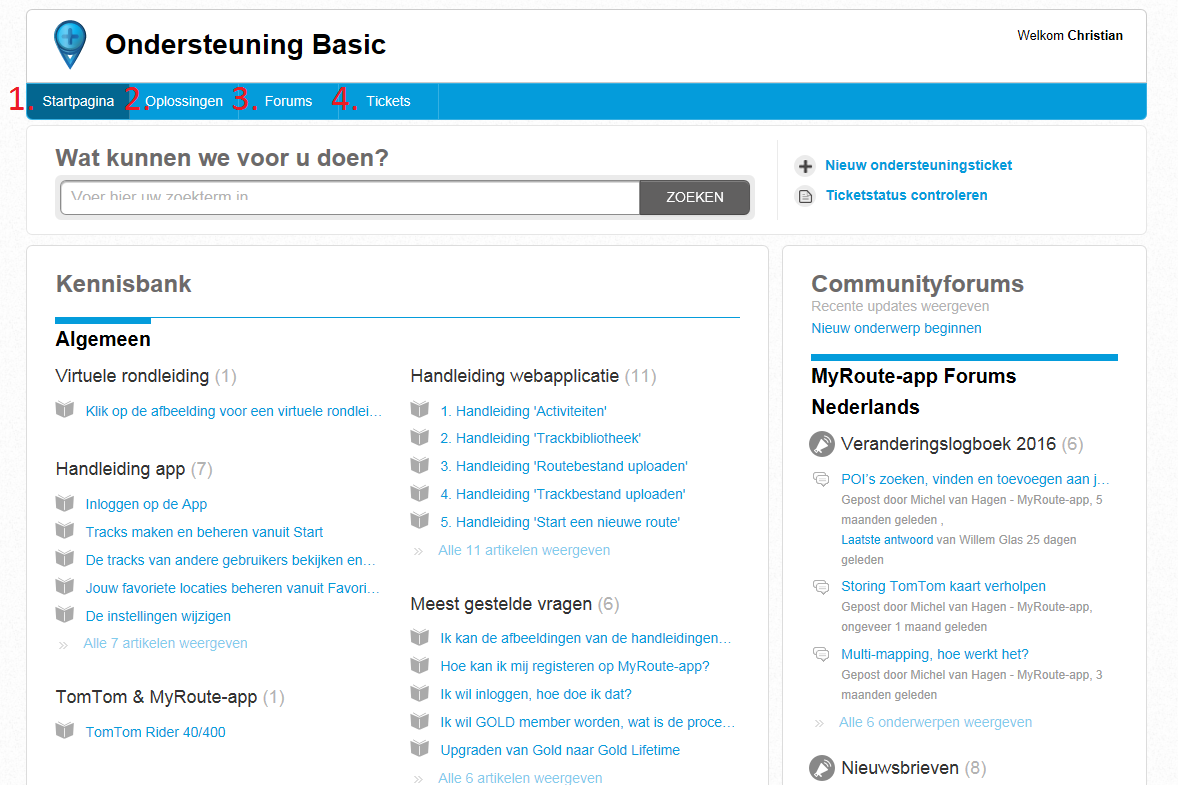Viewport: 1178px width, 785px height.
Task: Expand Alle 6 onderwerpen weergeven
Action: point(935,722)
